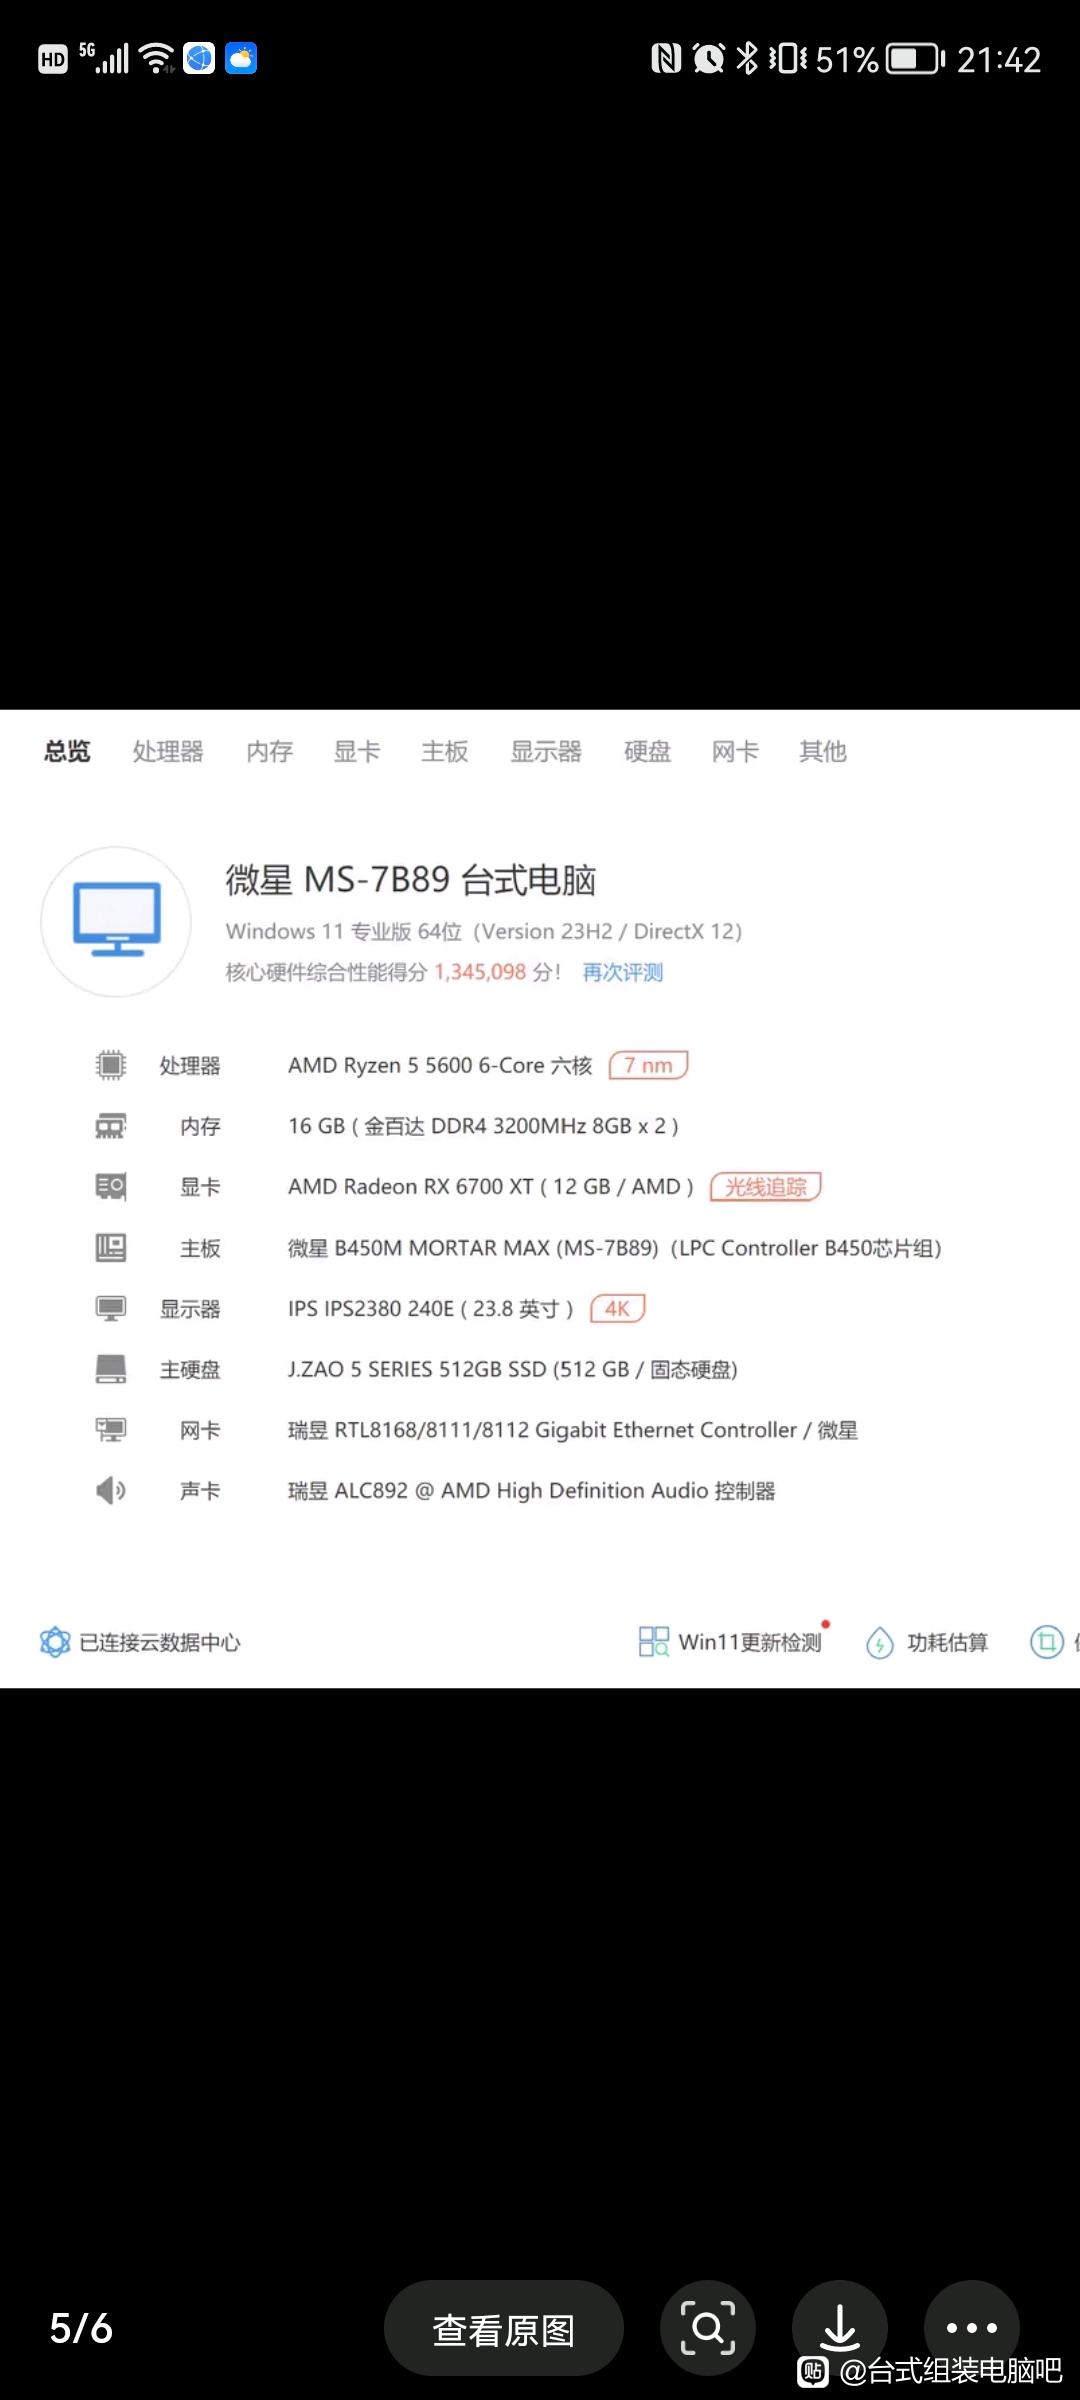Open 功耗估算
Viewport: 1080px width, 2400px height.
click(x=927, y=1642)
